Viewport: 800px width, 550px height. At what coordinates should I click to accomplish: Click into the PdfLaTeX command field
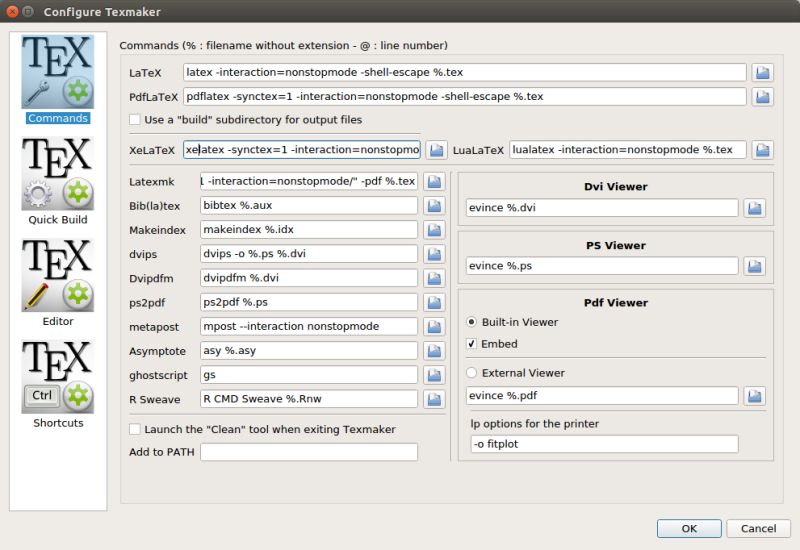click(464, 96)
